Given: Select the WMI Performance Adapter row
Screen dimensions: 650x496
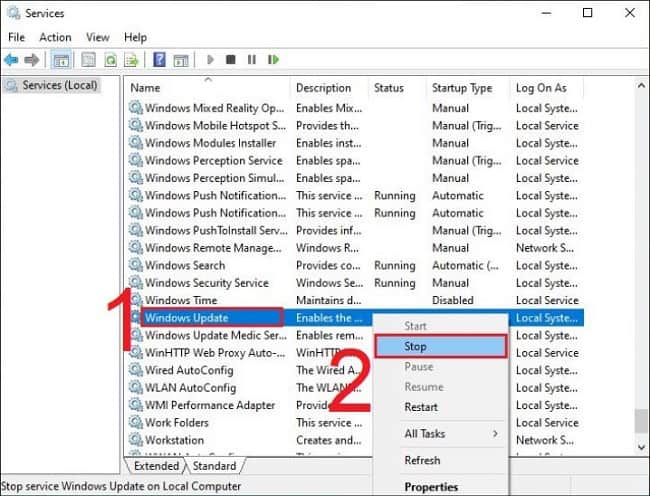Looking at the screenshot, I should (356, 405).
